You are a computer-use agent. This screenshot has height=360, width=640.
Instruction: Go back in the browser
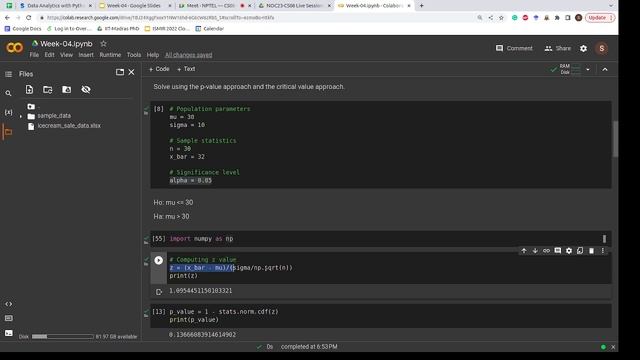point(7,18)
